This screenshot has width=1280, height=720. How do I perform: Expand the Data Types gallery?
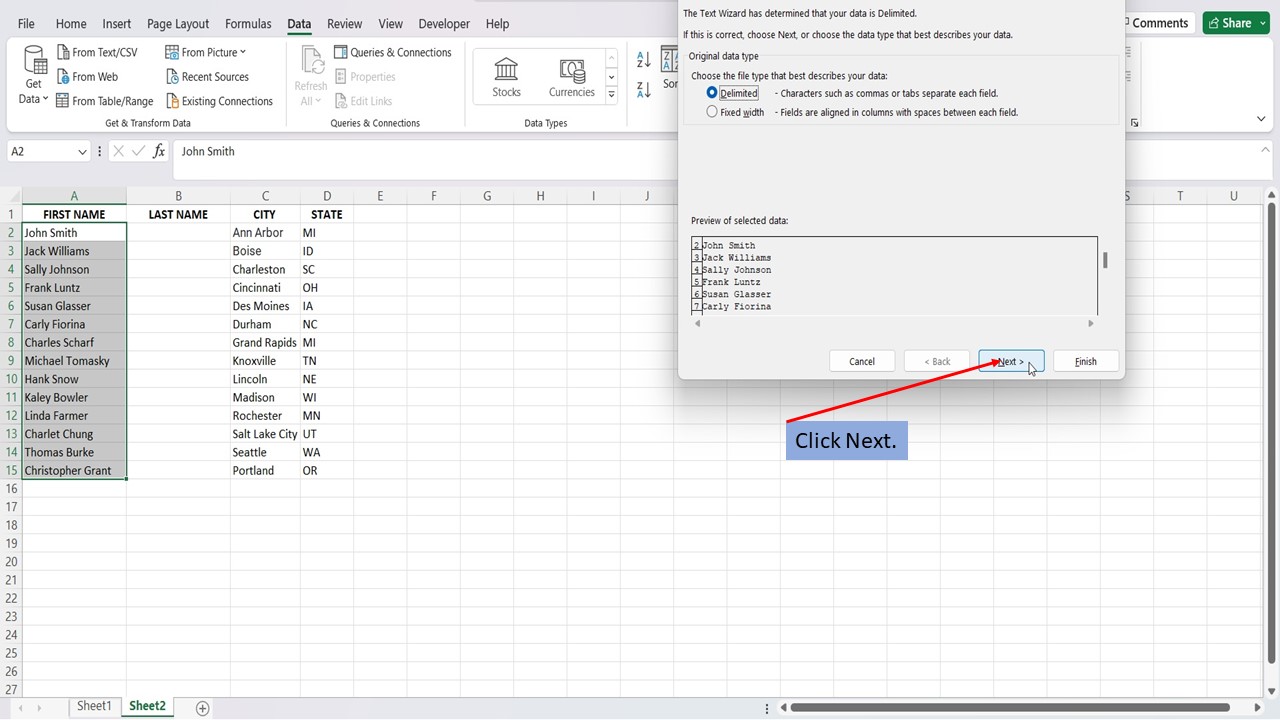pos(612,95)
